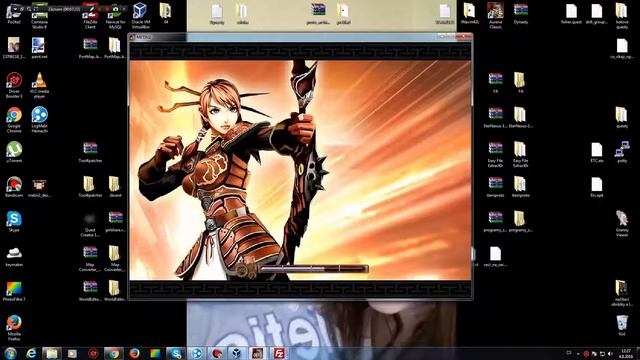
Task: Open the itemproto folder on the desktop
Action: pos(520,187)
